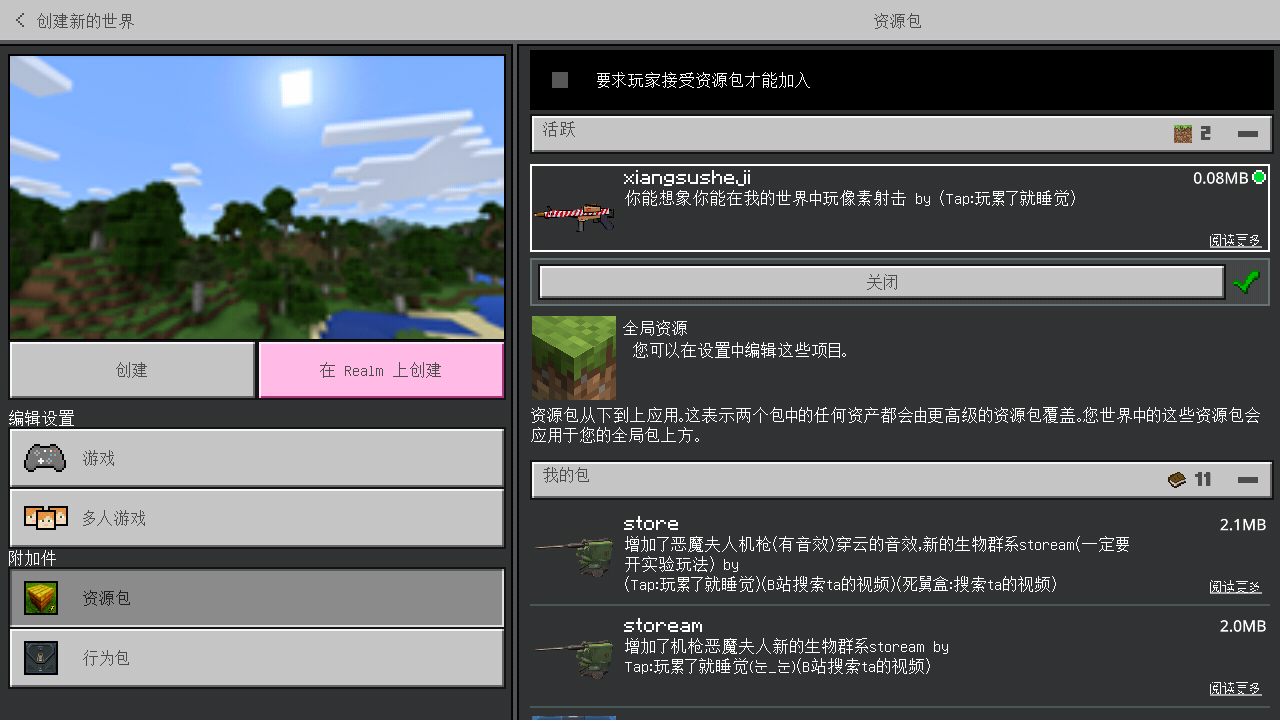Click the block icon for 资源包
Image resolution: width=1280 pixels, height=720 pixels.
pos(41,598)
